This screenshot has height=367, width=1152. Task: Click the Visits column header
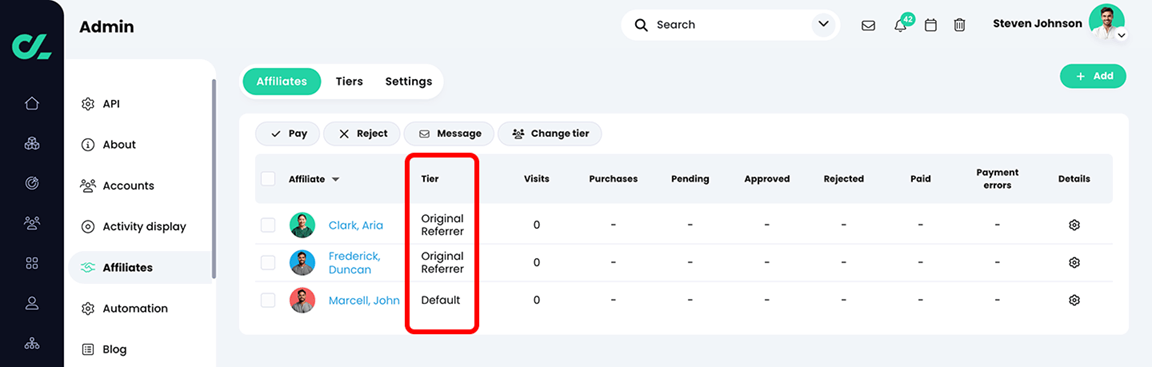pos(536,179)
